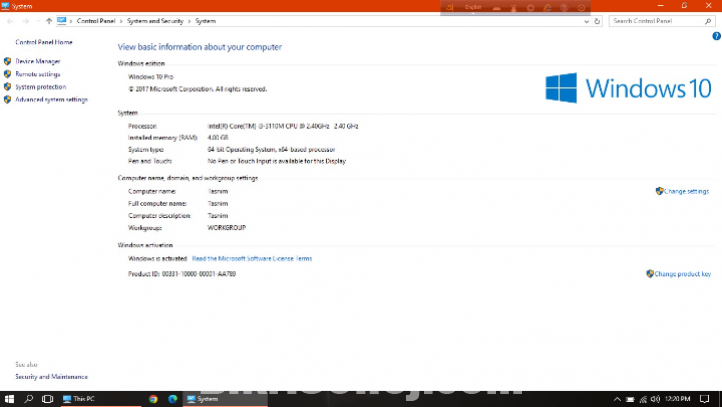722x407 pixels.
Task: Select the 4.00 GB RAM value
Action: [x=218, y=137]
